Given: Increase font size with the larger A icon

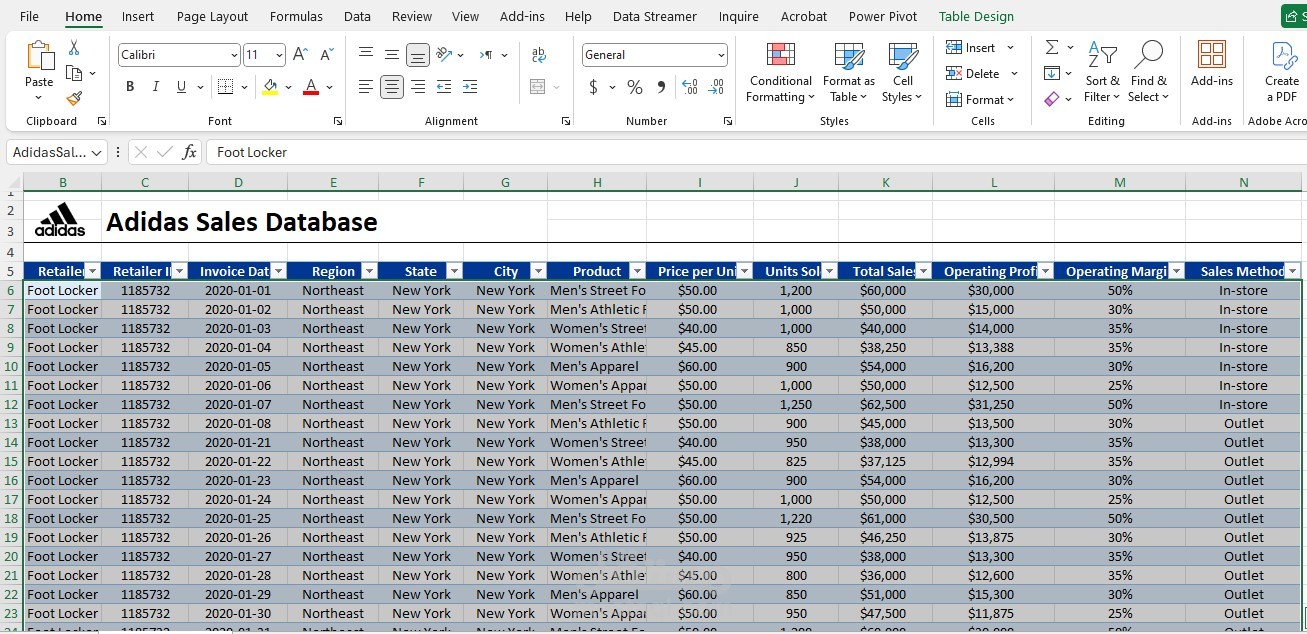Looking at the screenshot, I should click(x=300, y=55).
